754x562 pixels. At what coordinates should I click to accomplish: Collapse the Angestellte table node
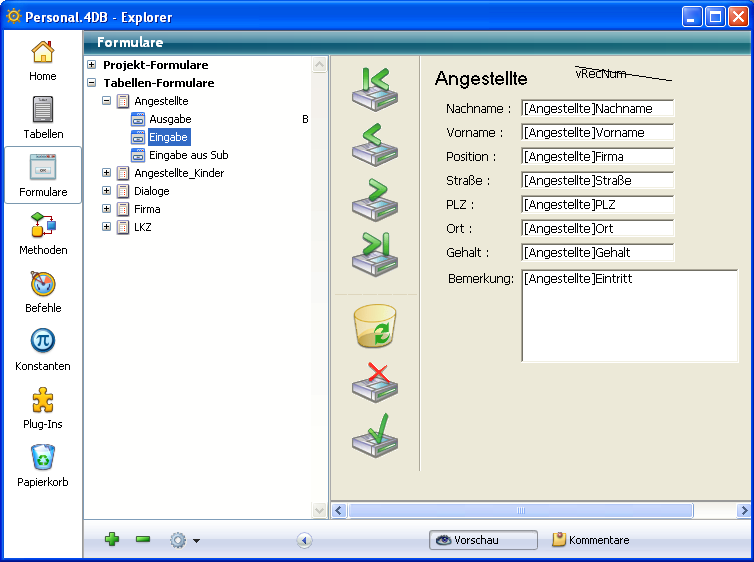[x=107, y=101]
